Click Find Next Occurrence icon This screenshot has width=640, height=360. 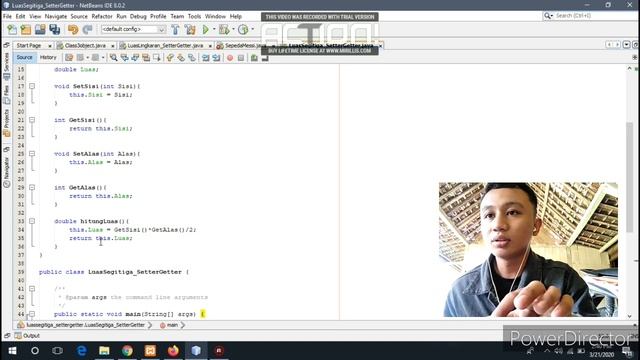(135, 58)
